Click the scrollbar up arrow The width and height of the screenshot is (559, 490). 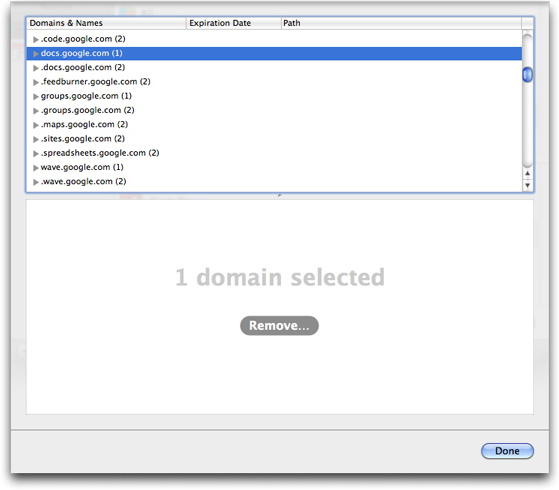pos(528,173)
